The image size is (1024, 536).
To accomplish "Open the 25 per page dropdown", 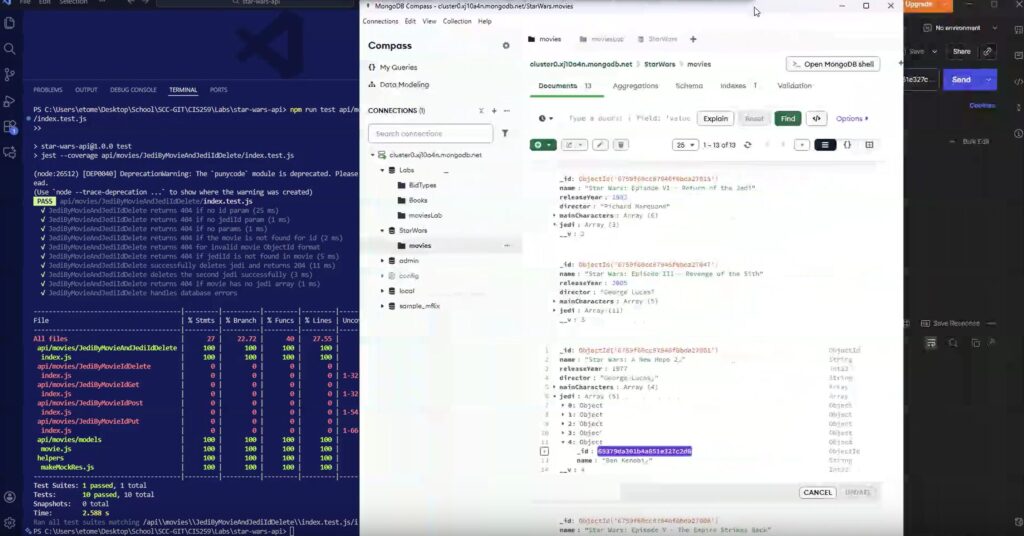I will coord(686,145).
